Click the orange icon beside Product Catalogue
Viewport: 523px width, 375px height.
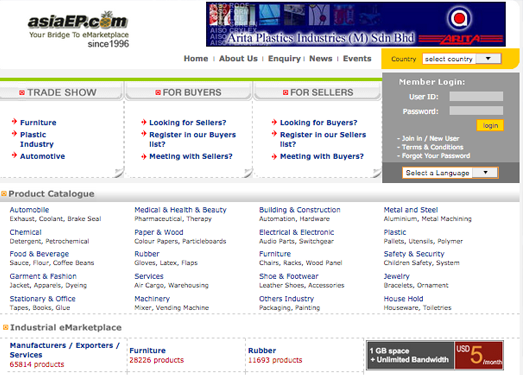pyautogui.click(x=4, y=194)
